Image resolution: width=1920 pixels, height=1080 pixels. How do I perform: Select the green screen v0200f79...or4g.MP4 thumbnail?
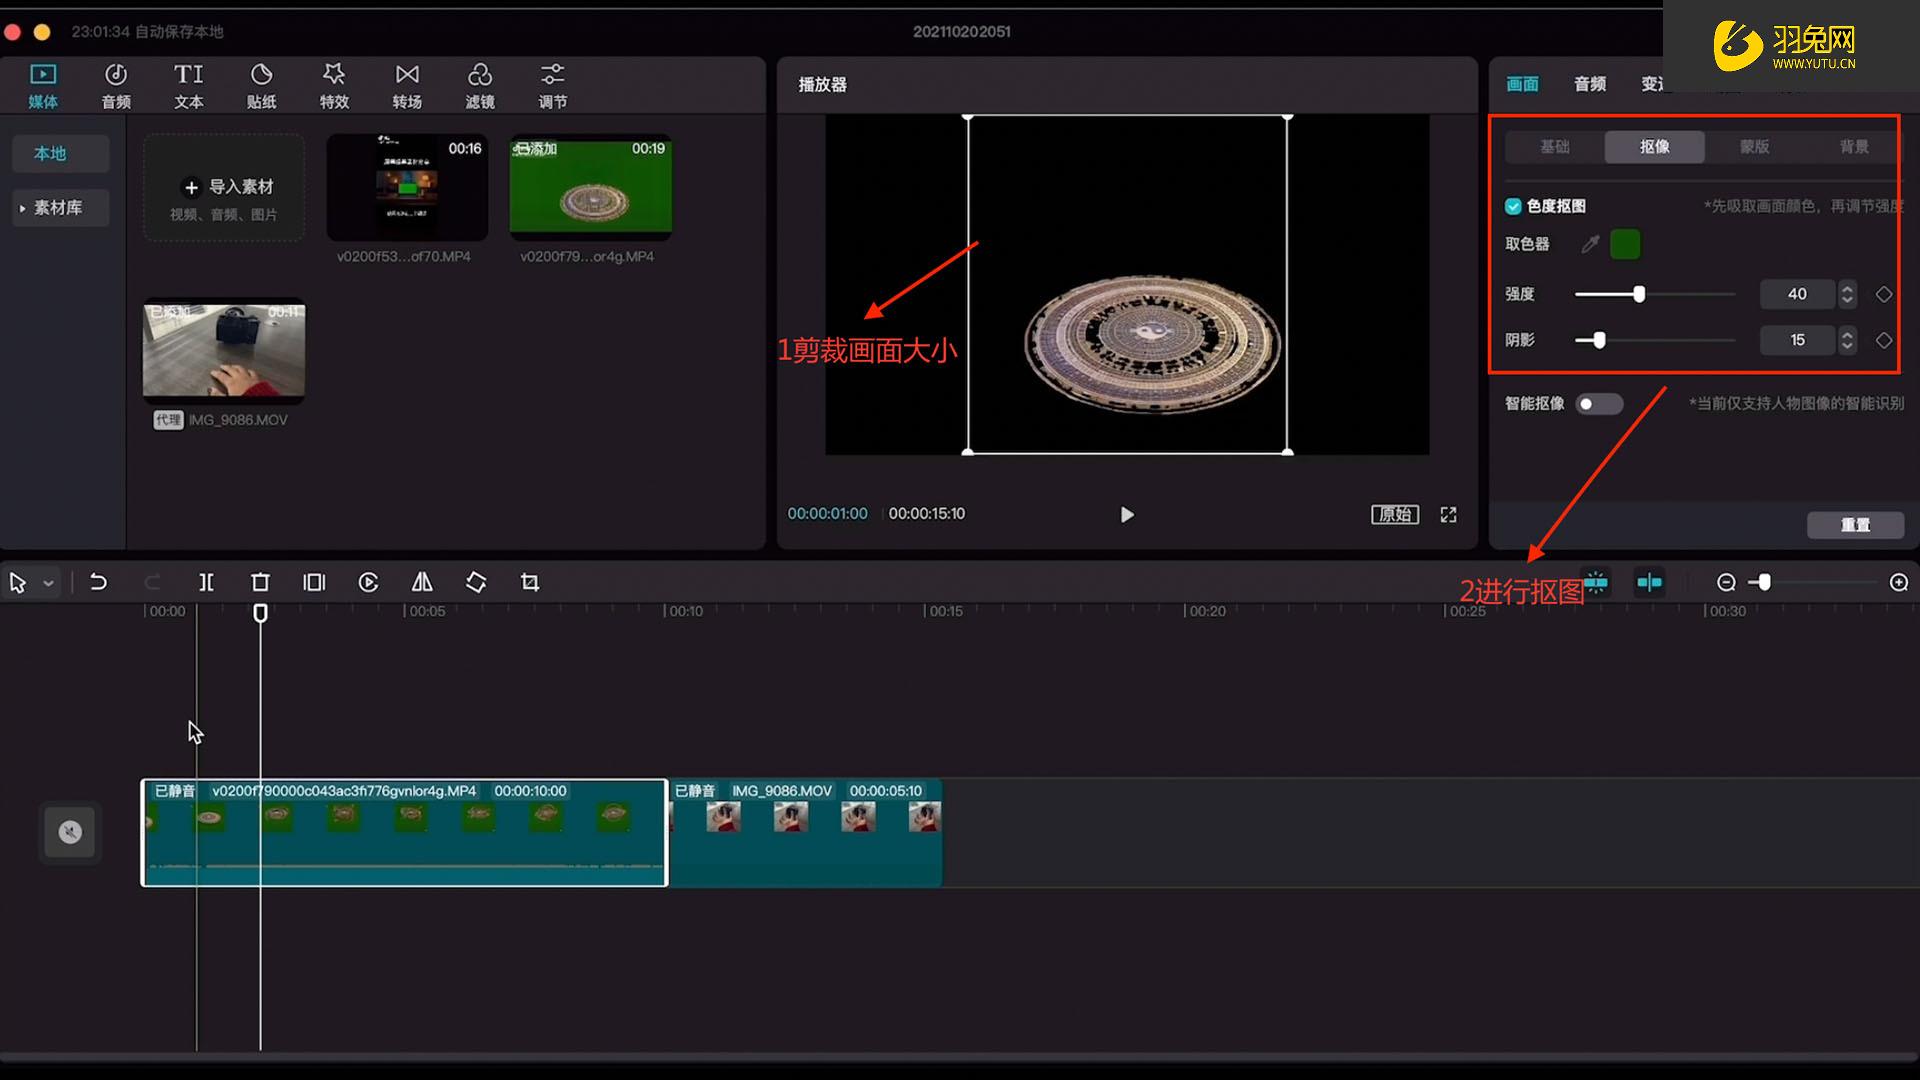click(591, 187)
